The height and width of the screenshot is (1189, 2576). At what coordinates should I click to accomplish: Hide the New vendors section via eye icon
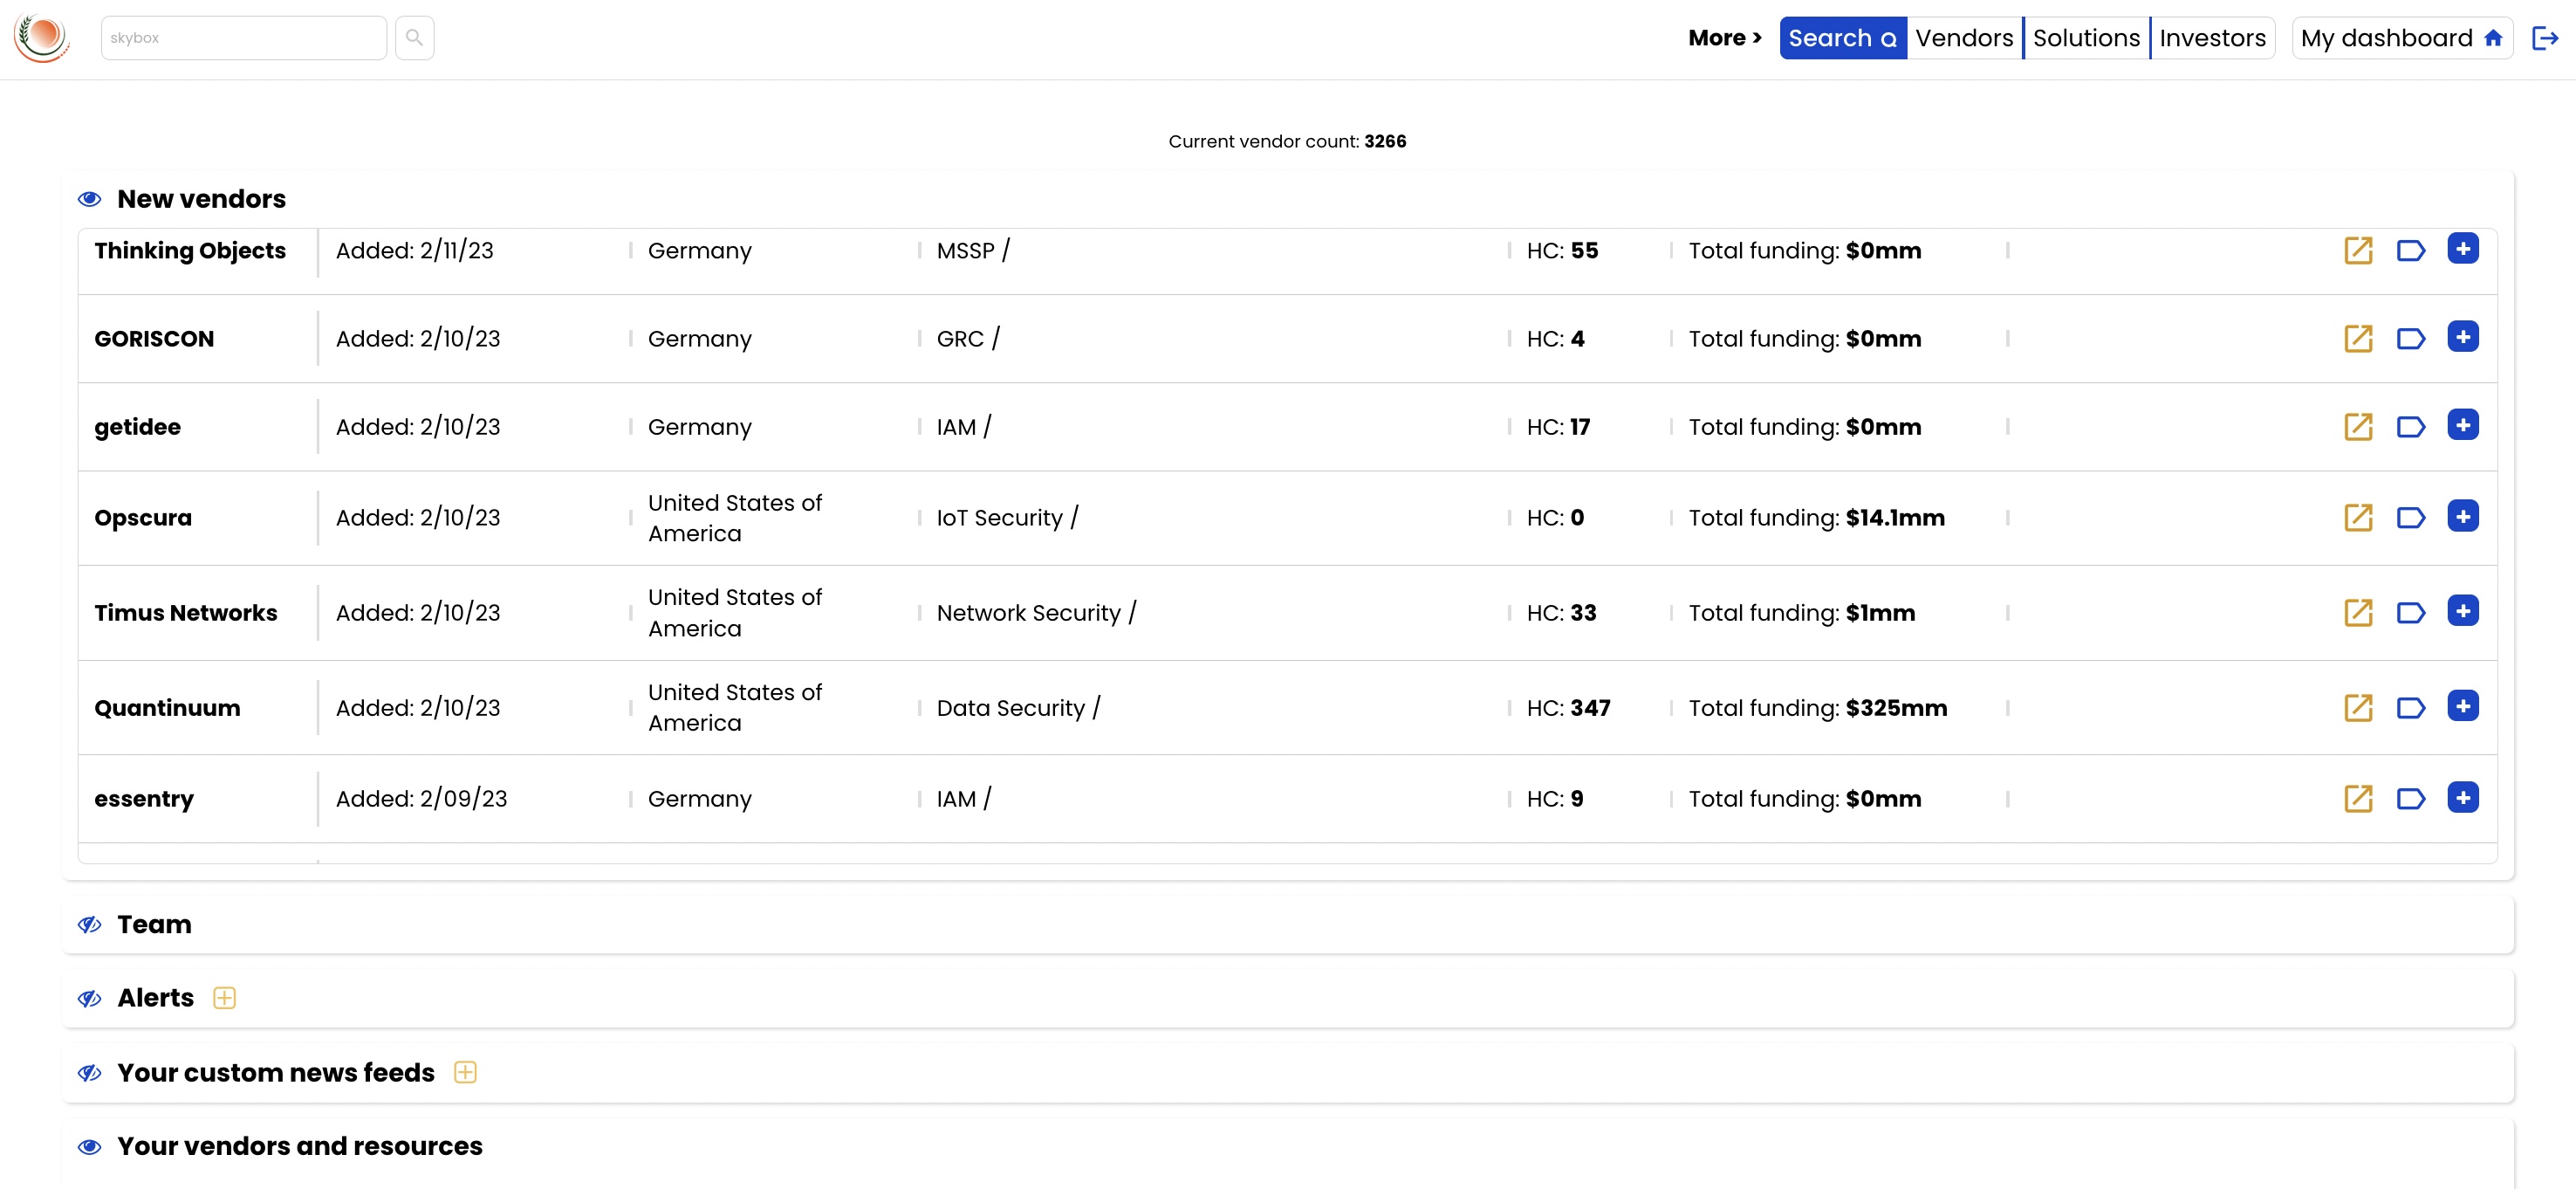coord(89,199)
